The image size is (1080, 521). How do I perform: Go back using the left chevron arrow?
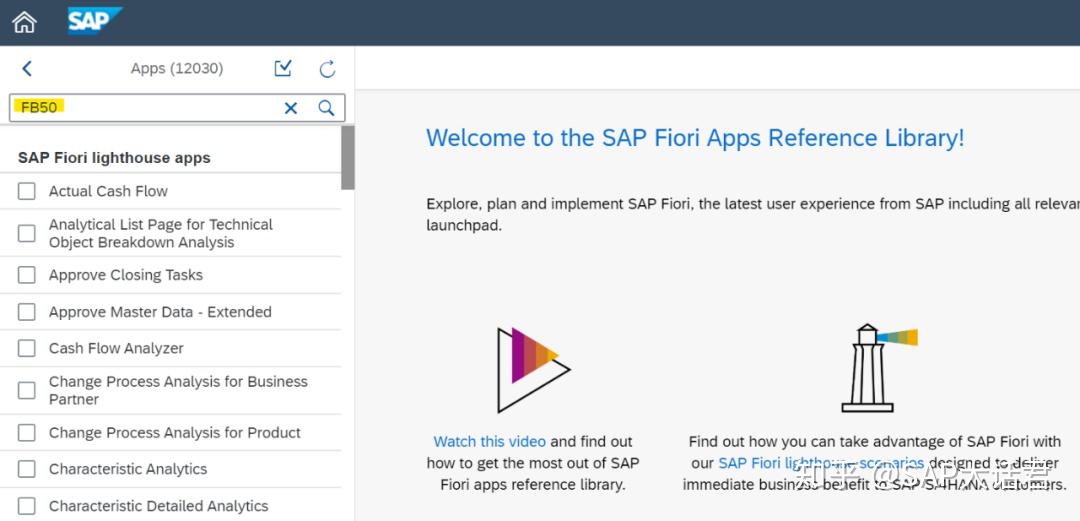(27, 69)
